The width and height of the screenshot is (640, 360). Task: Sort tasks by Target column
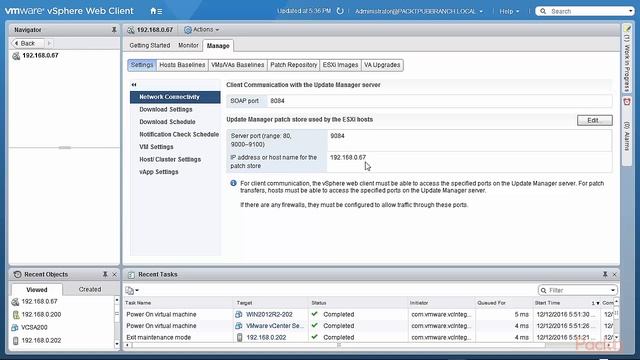(x=244, y=303)
